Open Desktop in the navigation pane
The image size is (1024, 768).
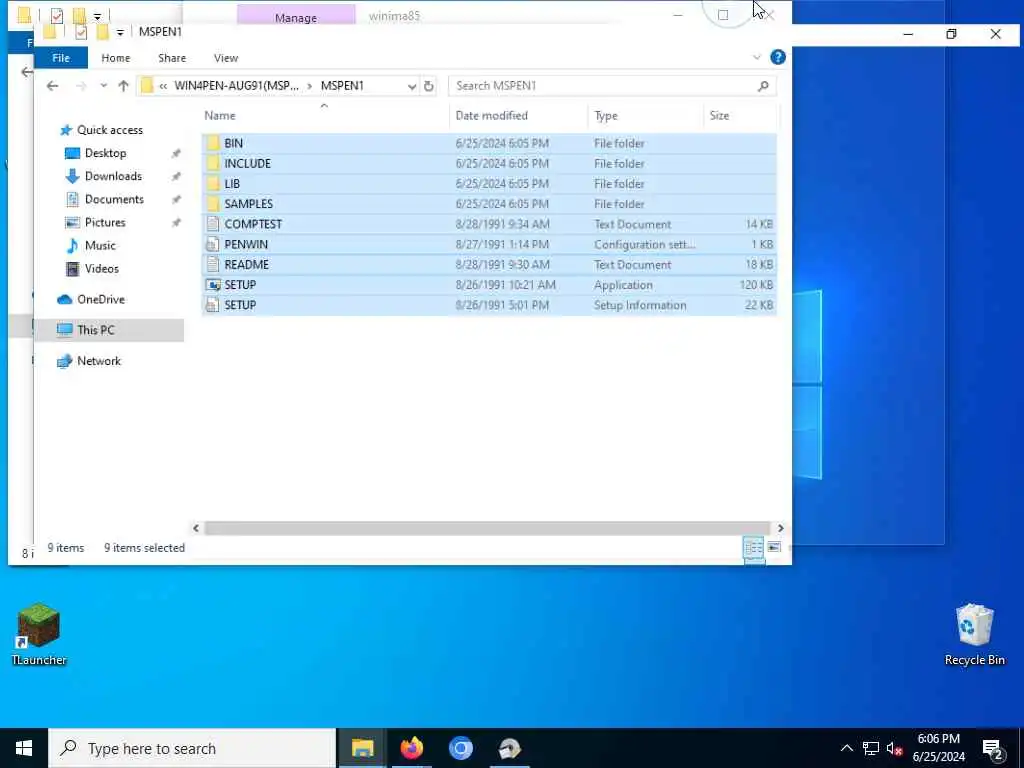tap(105, 153)
